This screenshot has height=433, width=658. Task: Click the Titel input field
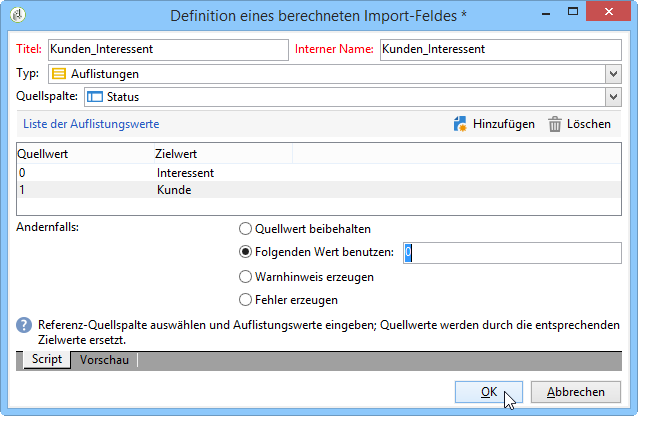pyautogui.click(x=168, y=50)
